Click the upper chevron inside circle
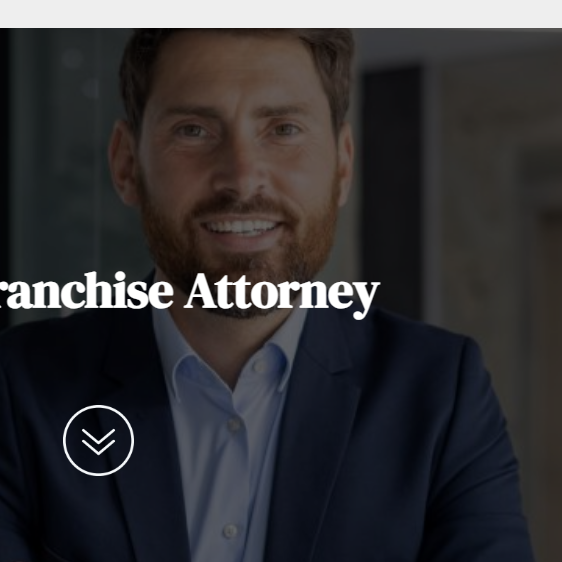The width and height of the screenshot is (562, 562). [99, 437]
